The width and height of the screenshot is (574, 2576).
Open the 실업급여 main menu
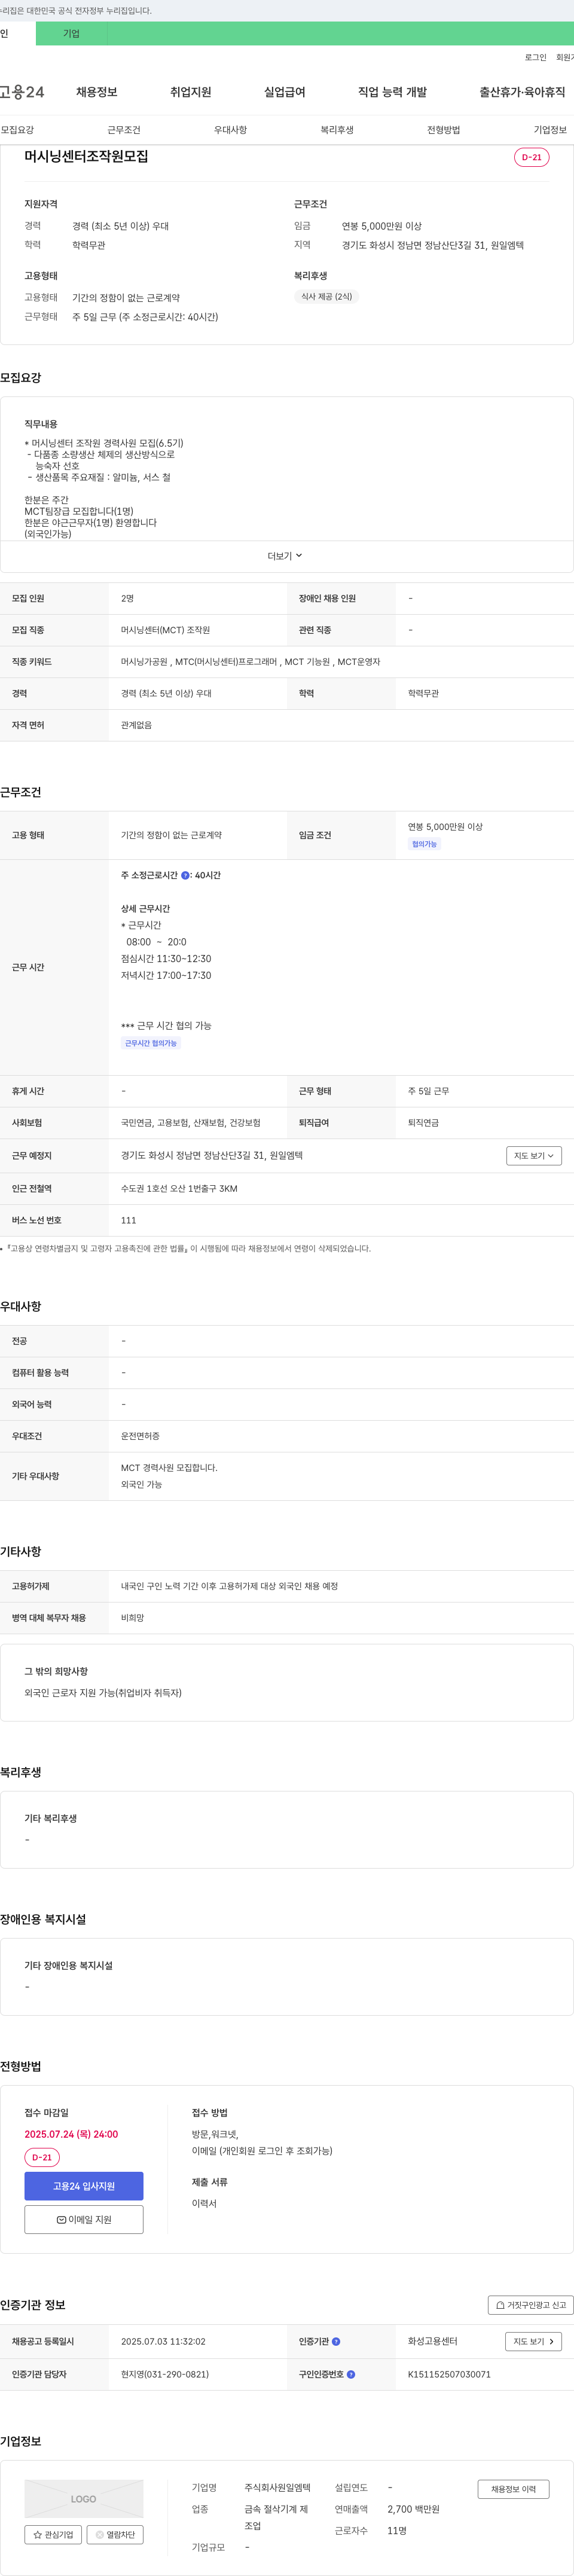coord(285,92)
